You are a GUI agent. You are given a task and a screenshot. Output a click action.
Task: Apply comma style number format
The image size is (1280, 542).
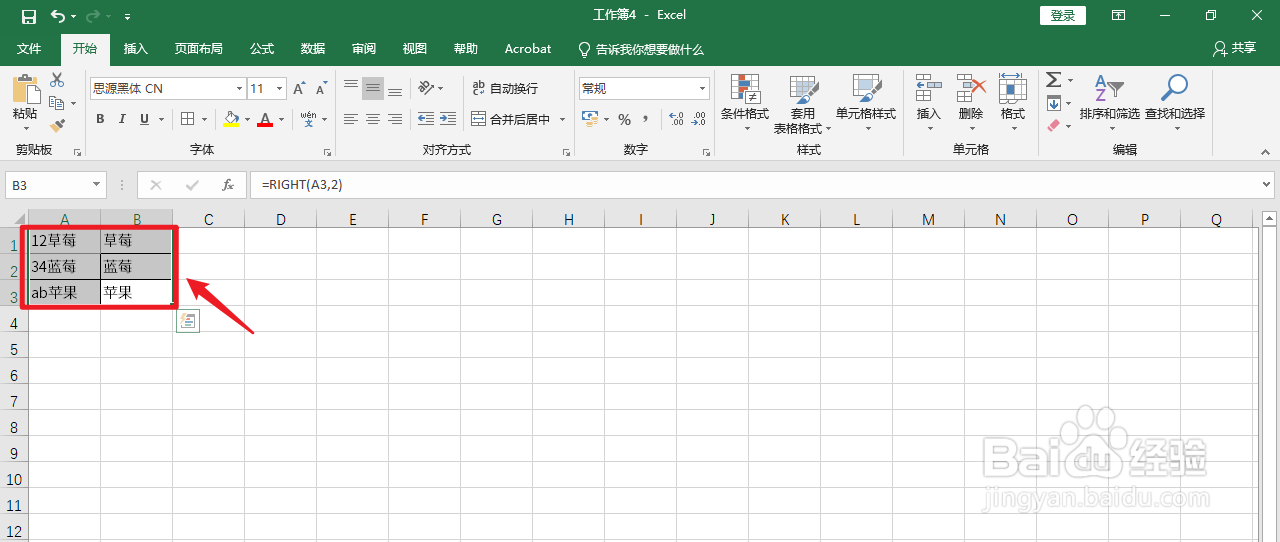click(x=646, y=119)
